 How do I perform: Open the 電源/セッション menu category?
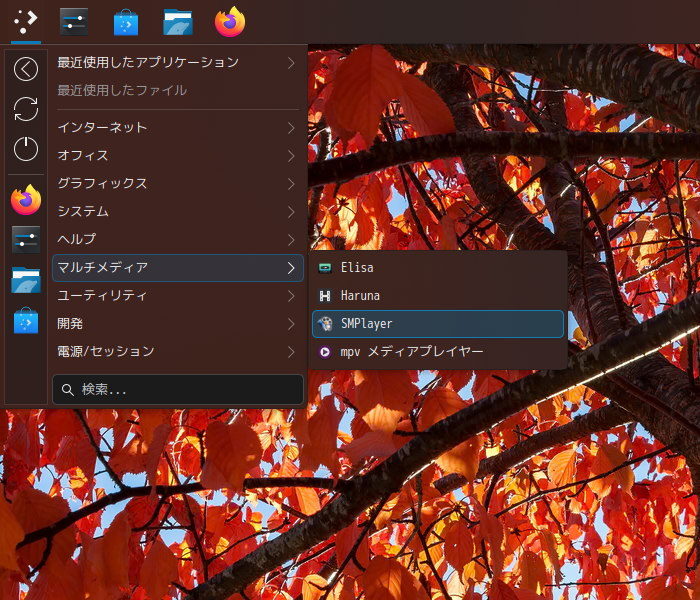[x=178, y=352]
